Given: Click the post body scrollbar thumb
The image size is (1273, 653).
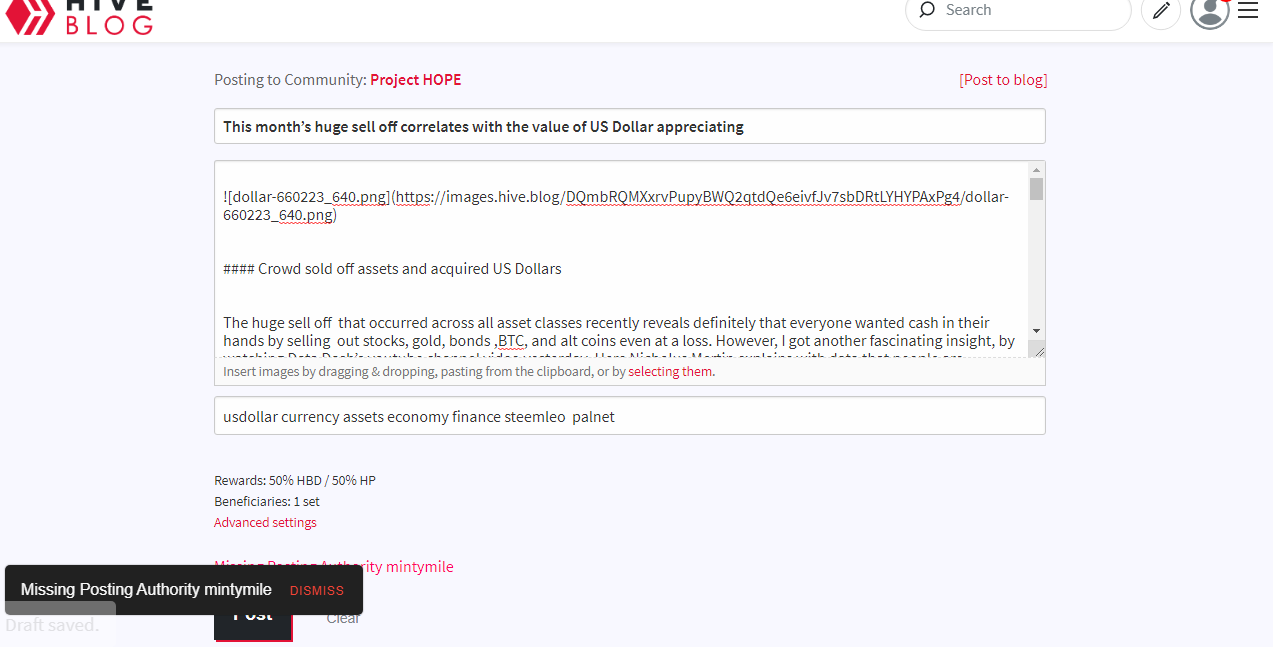Looking at the screenshot, I should pos(1036,189).
